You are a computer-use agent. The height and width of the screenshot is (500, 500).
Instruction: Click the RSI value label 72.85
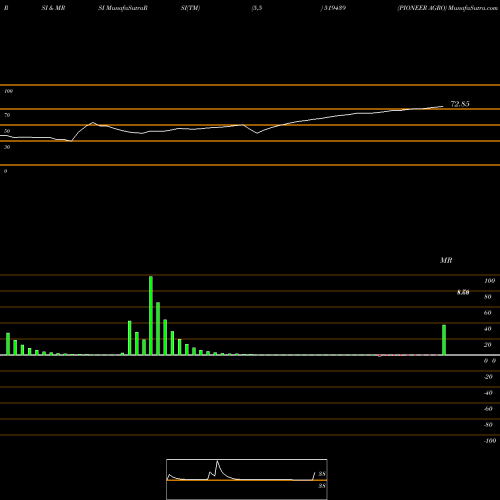(460, 104)
